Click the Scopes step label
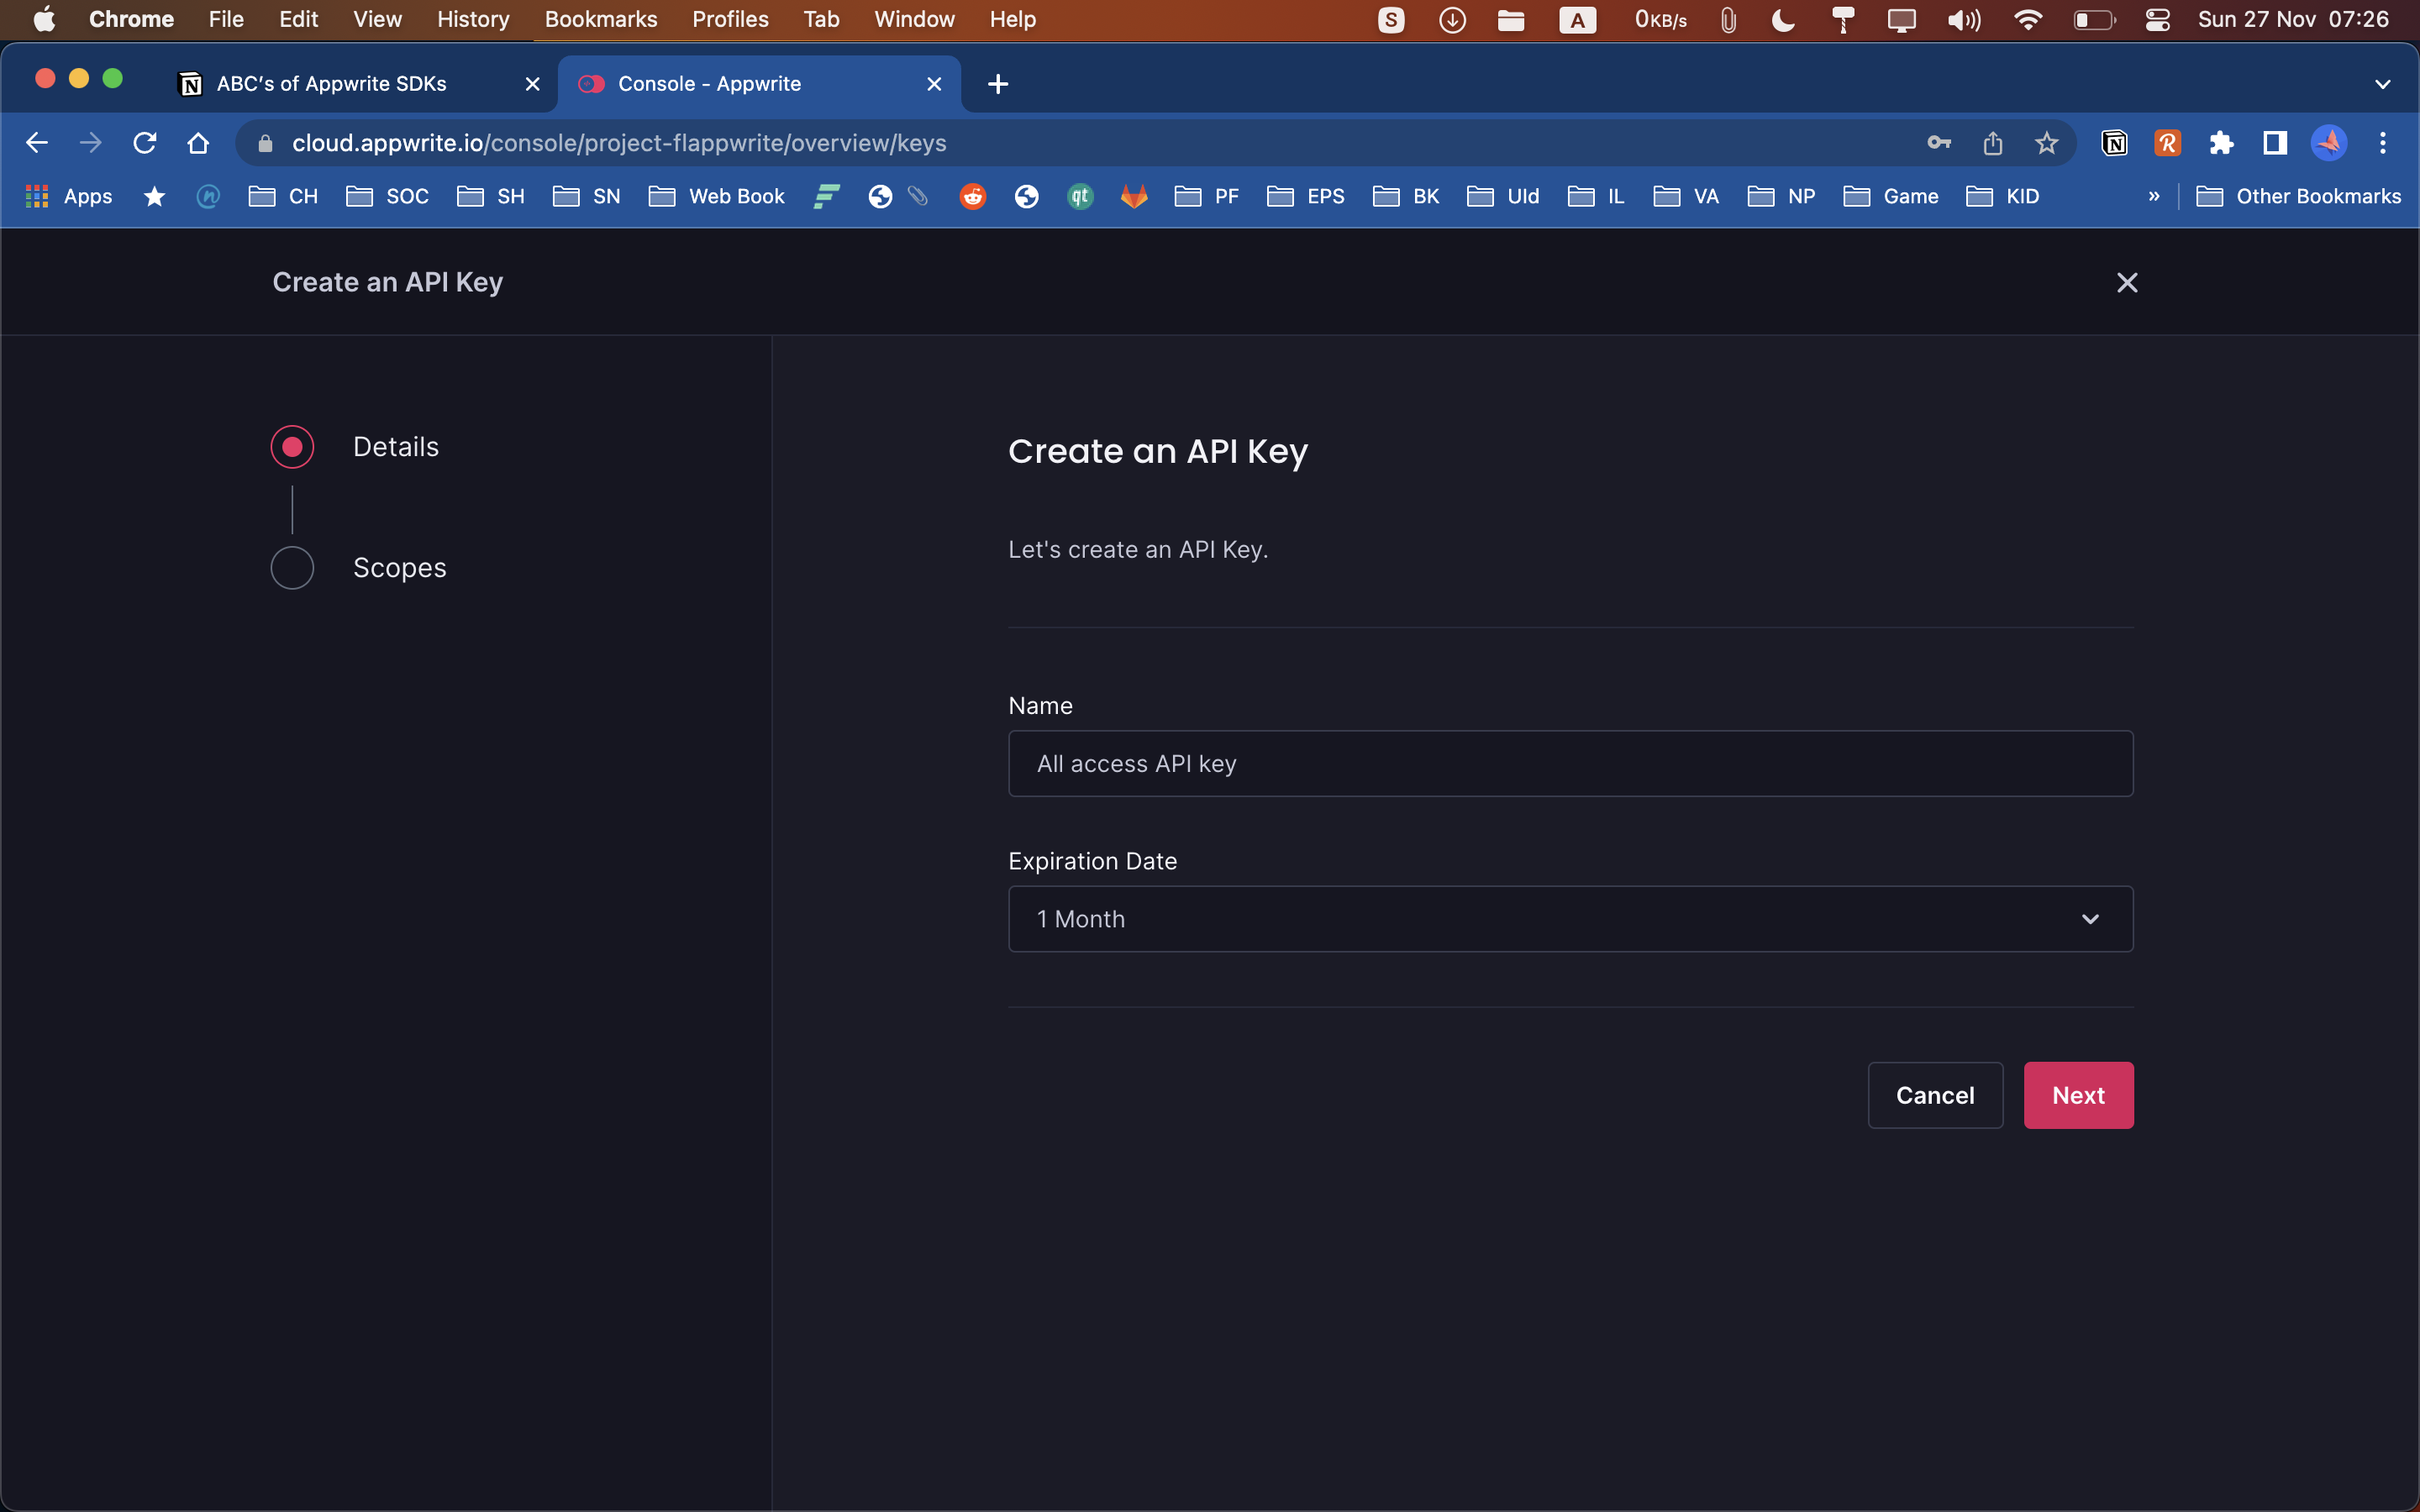2420x1512 pixels. 399,568
